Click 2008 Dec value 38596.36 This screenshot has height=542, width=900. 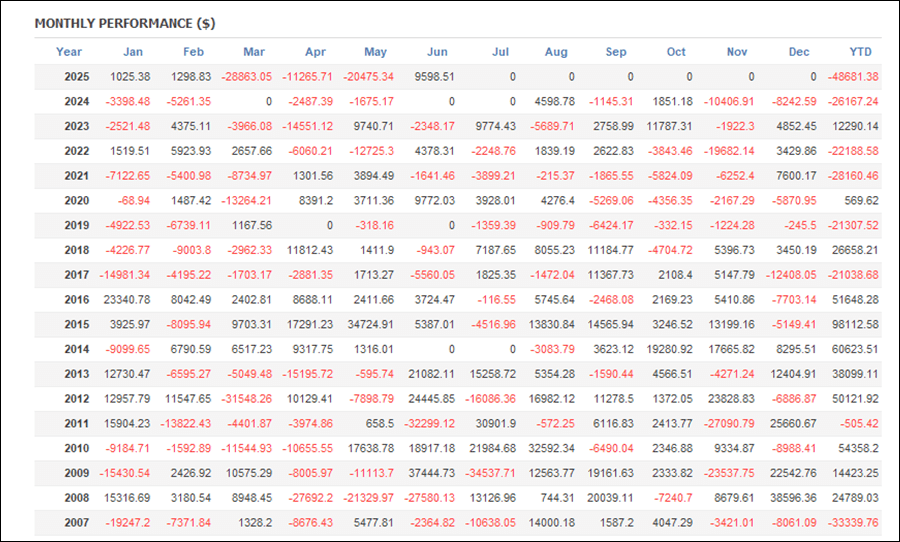tap(793, 498)
